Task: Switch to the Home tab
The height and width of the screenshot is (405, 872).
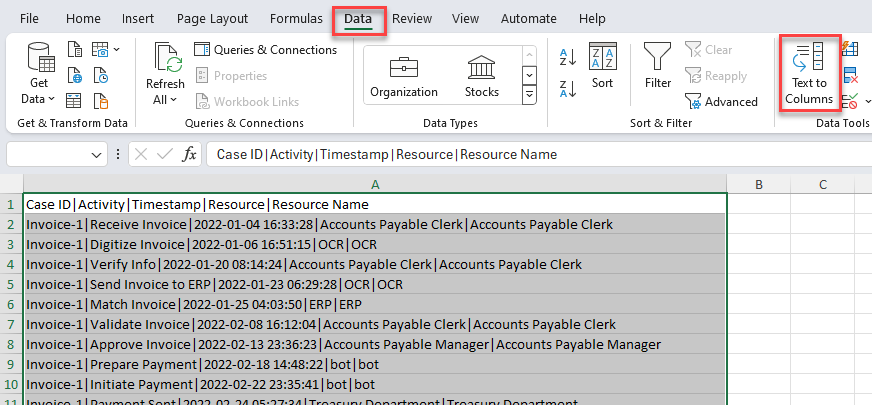Action: [83, 18]
